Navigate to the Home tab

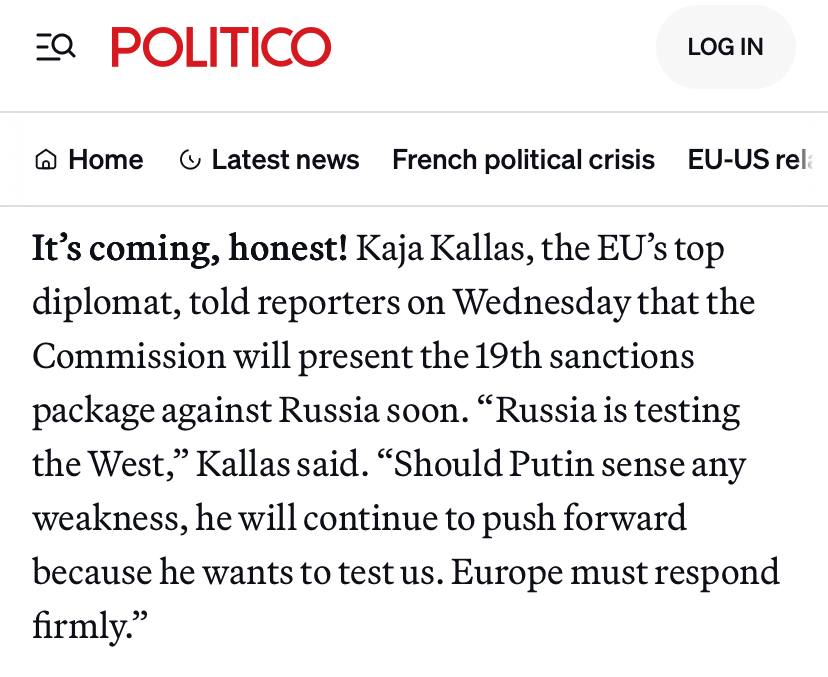[105, 159]
